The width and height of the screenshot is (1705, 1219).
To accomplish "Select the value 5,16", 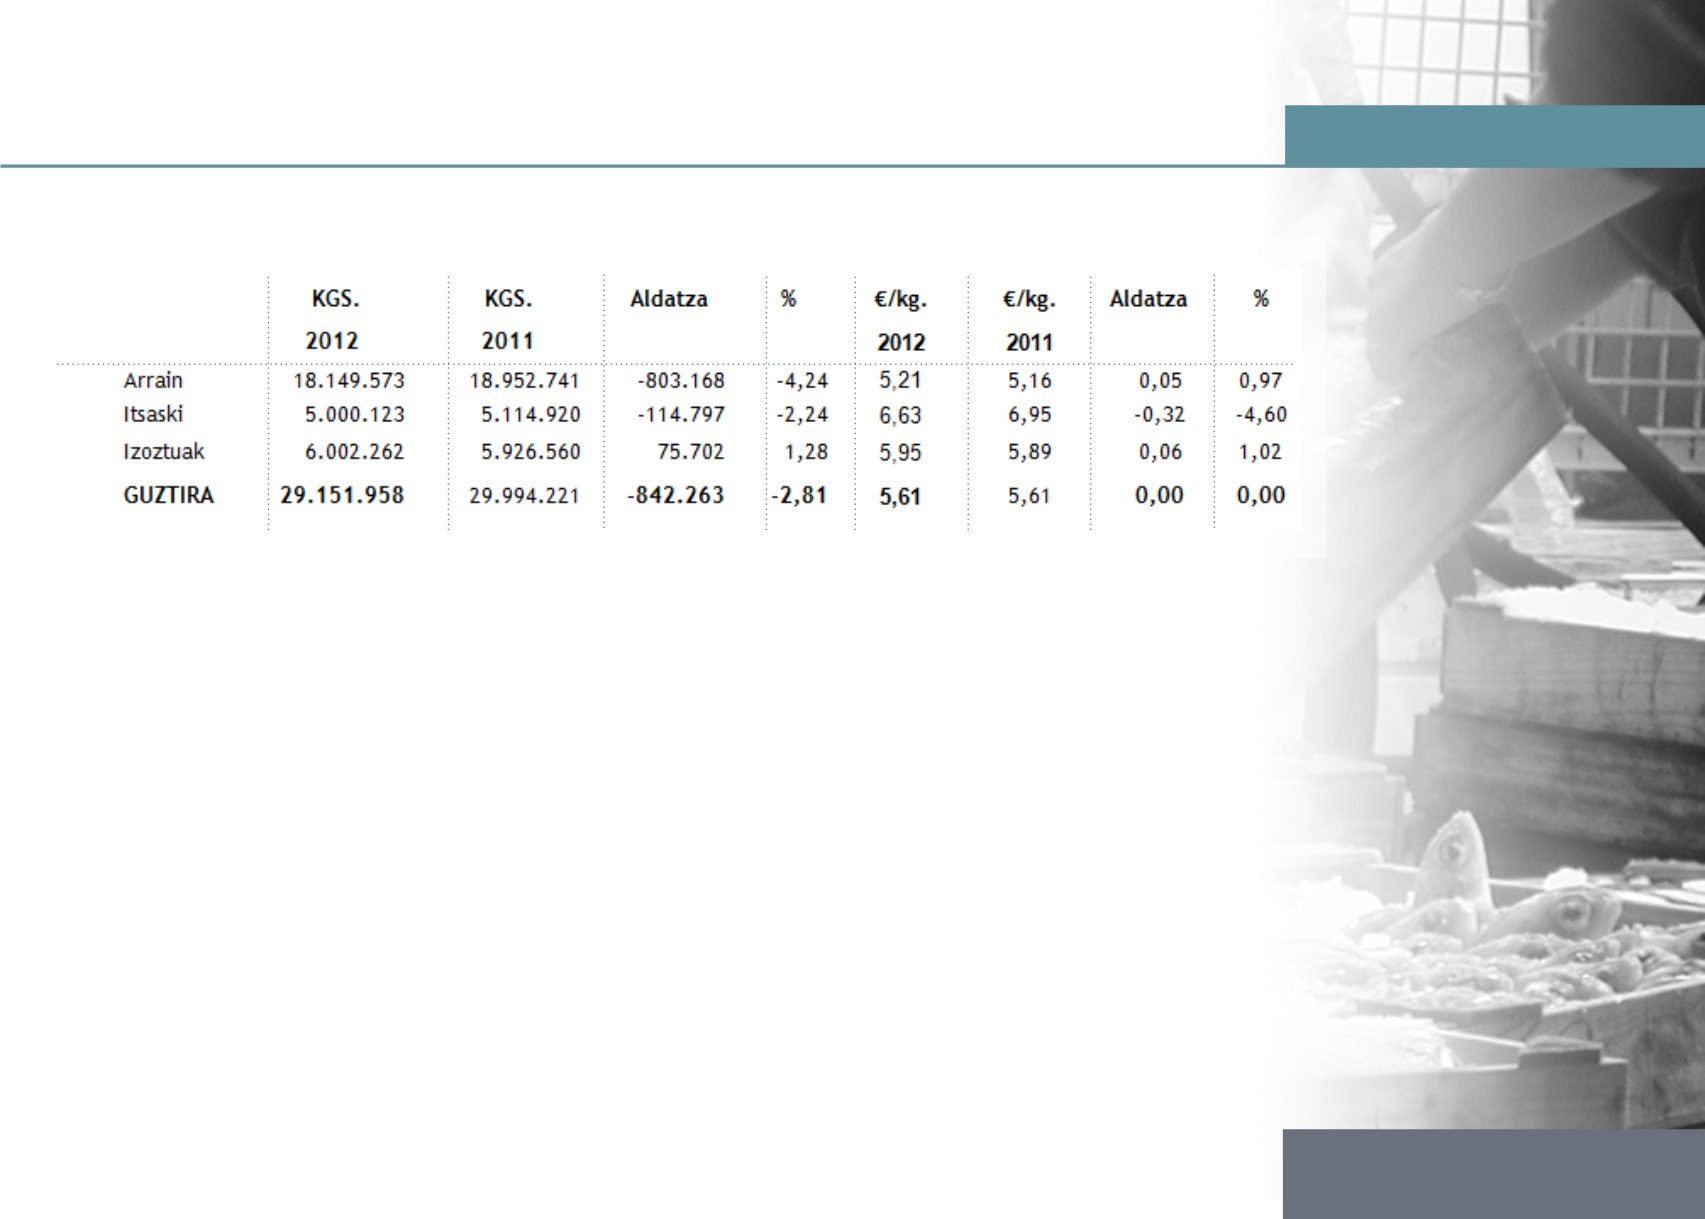I will (1029, 380).
